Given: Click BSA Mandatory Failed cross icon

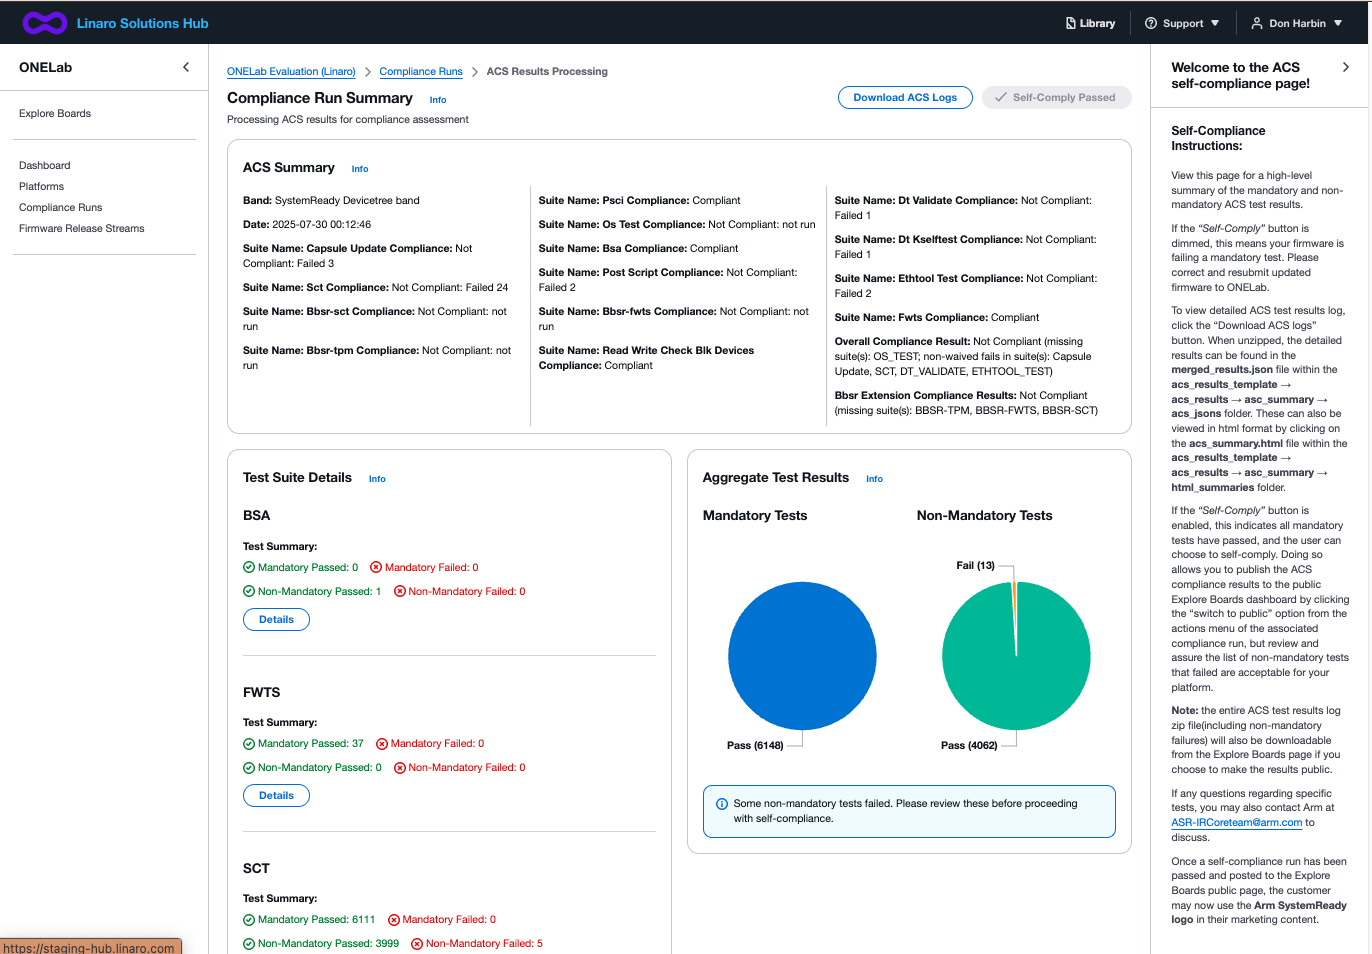Looking at the screenshot, I should pos(376,567).
